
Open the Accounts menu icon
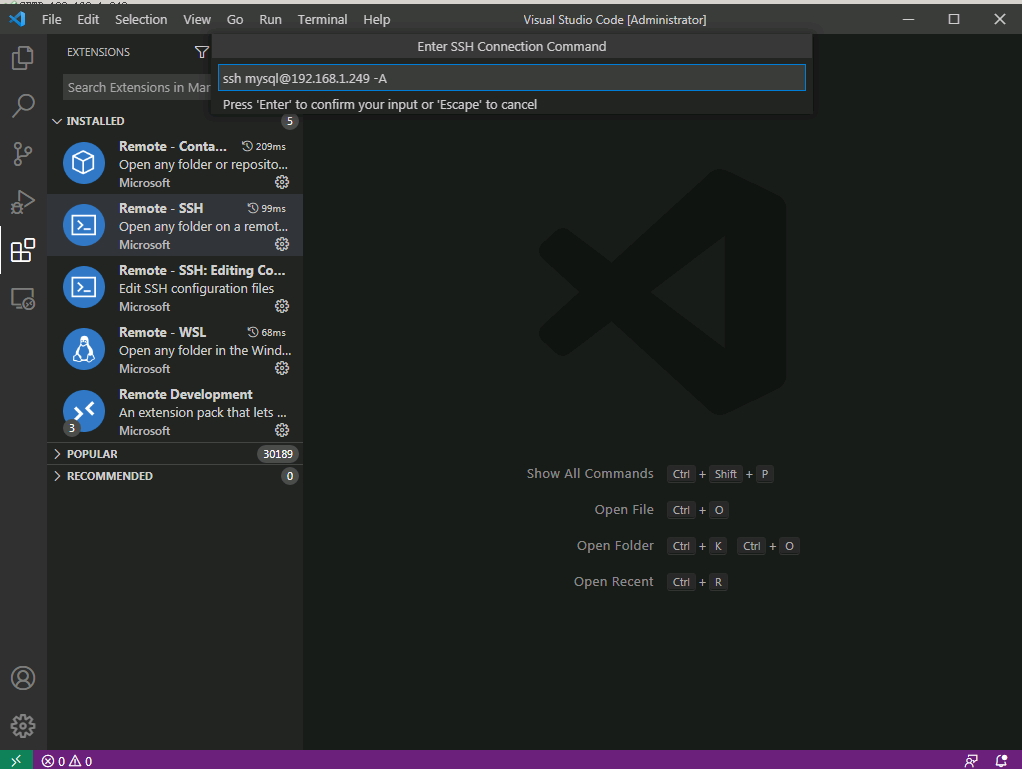point(23,678)
